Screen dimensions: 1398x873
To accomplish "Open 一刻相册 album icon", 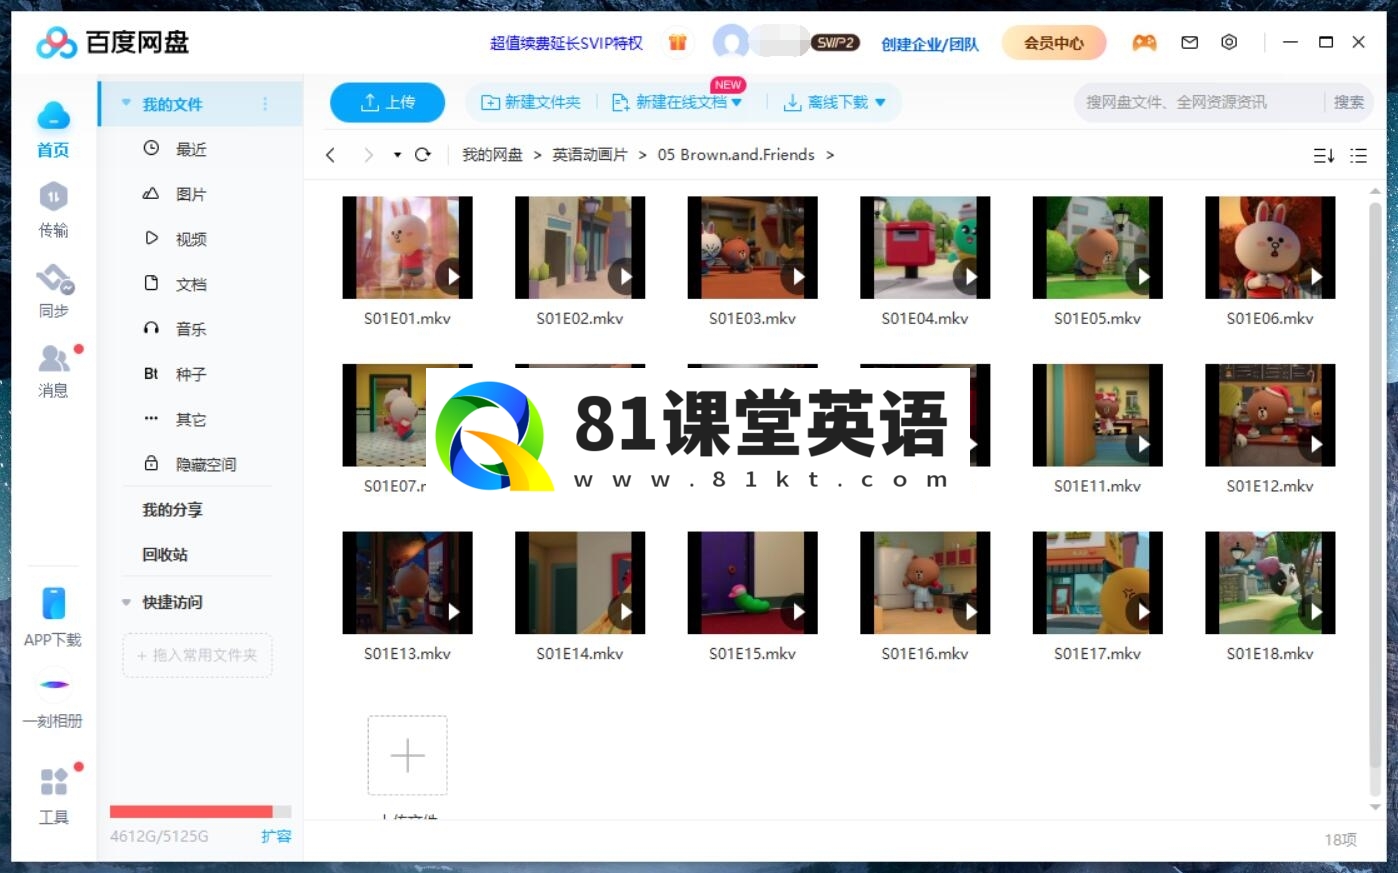I will [x=54, y=684].
